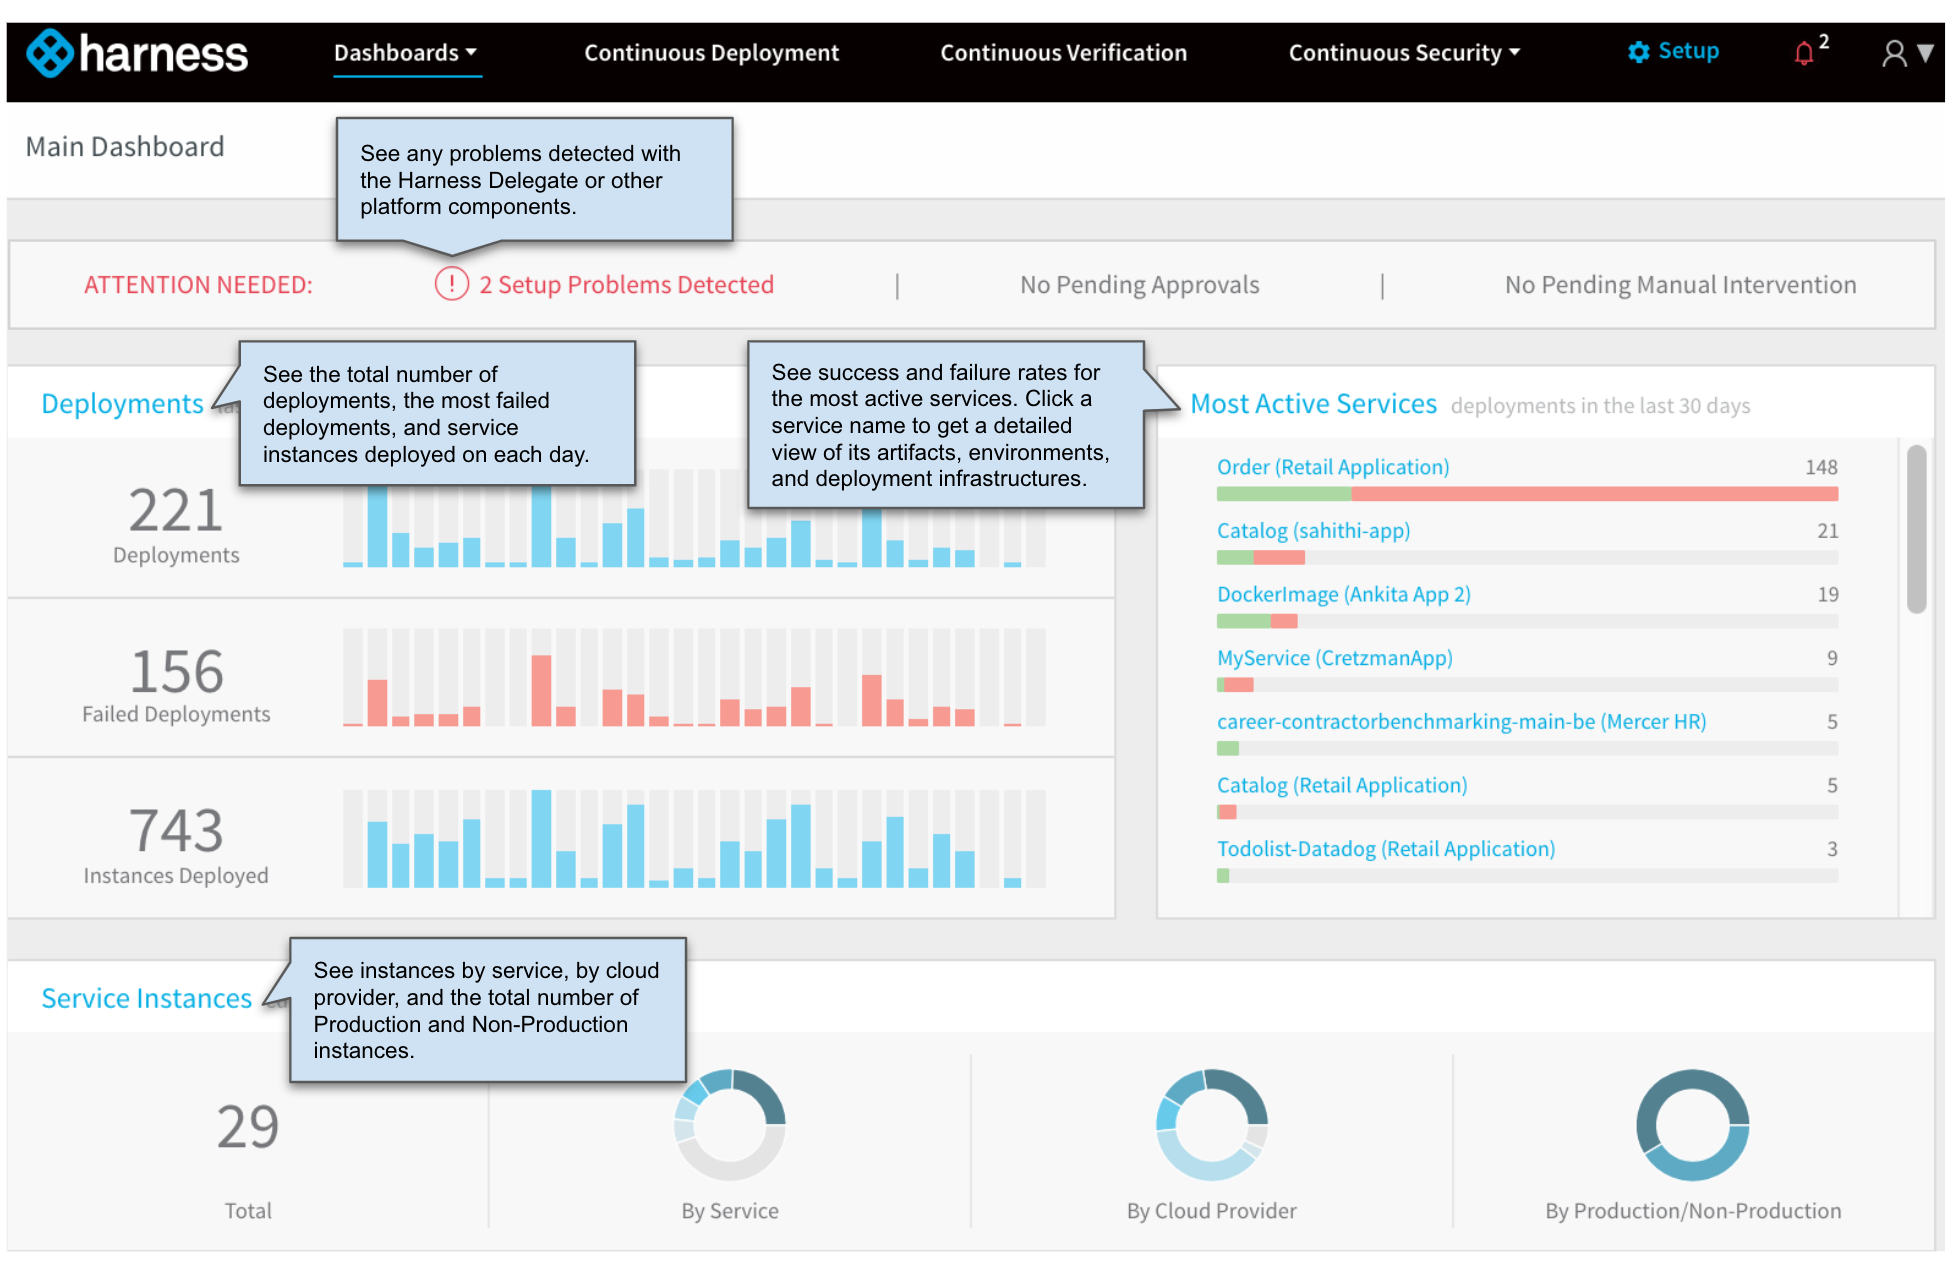Click the Harness logo icon

pos(50,53)
